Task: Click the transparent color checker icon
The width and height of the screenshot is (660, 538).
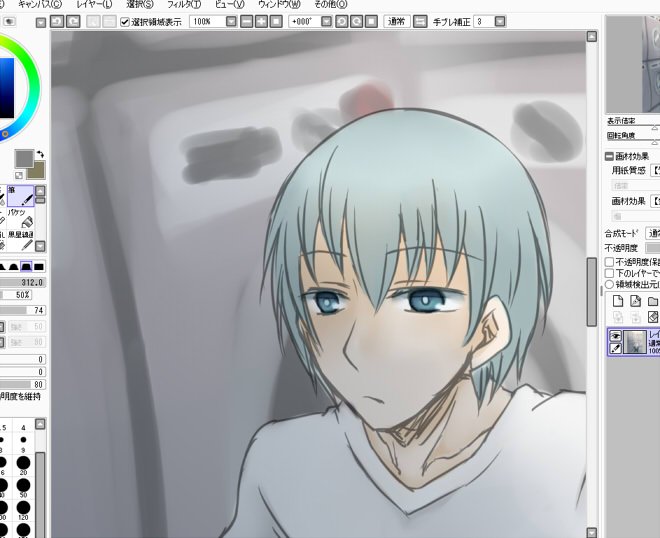Action: click(x=19, y=175)
